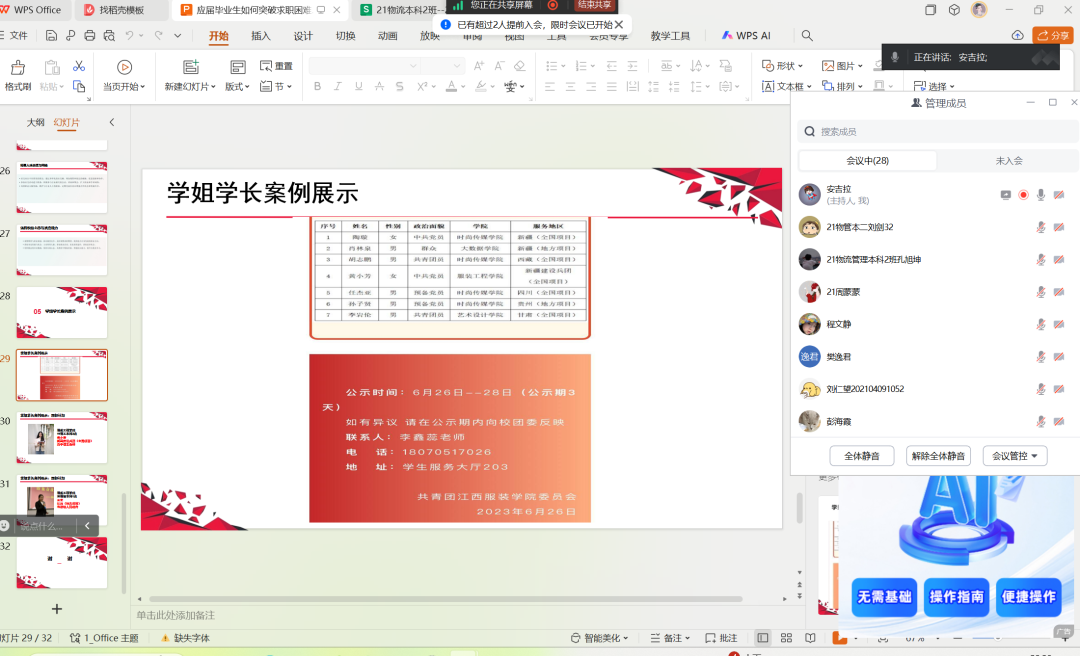1080x656 pixels.
Task: Open the Shapes (形状) dropdown
Action: [782, 66]
